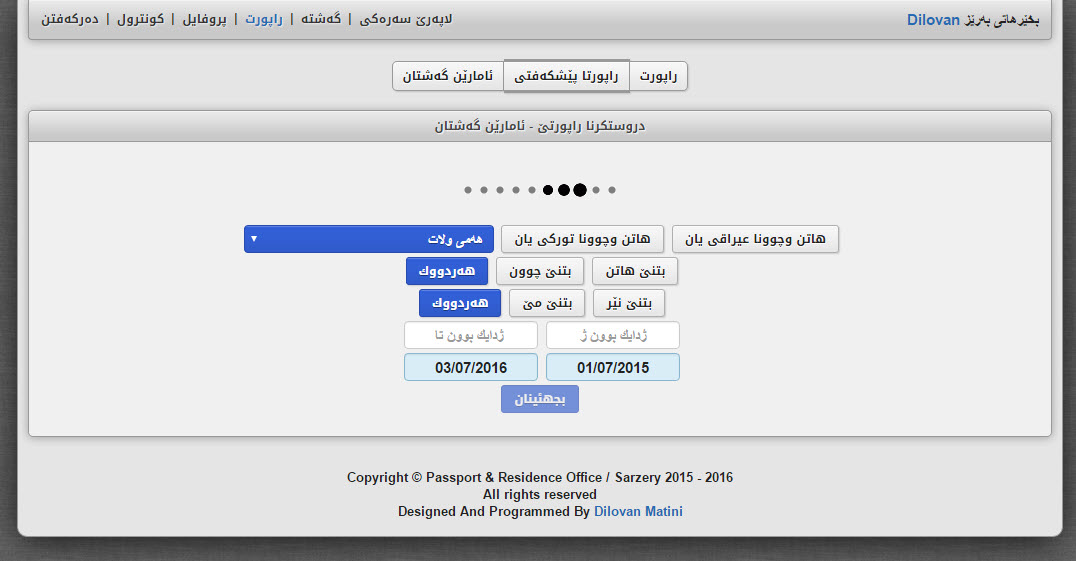Image resolution: width=1076 pixels, height=561 pixels.
Task: Click the بجهئینان submit button
Action: point(540,399)
